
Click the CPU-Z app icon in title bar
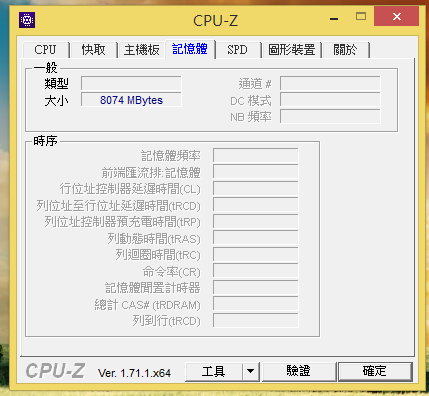pos(27,20)
